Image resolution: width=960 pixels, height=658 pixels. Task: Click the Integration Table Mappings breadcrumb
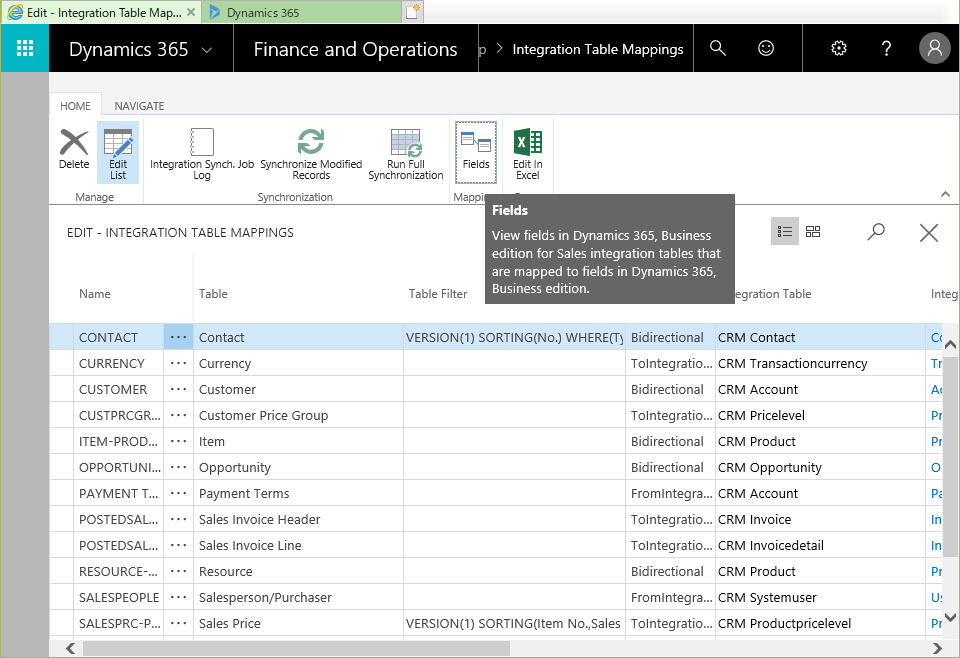pyautogui.click(x=598, y=50)
